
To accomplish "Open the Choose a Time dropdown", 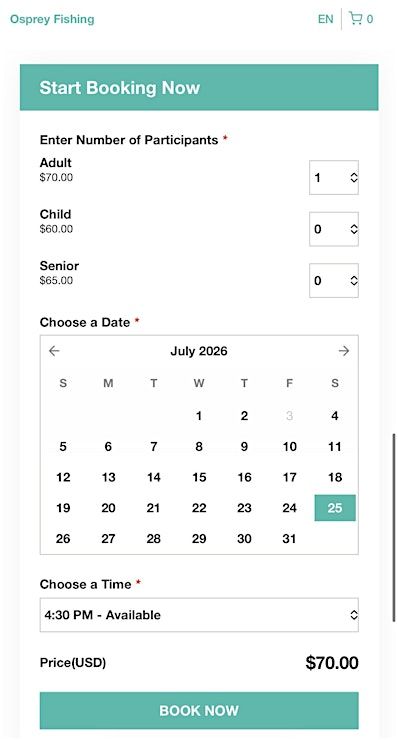I will point(199,615).
